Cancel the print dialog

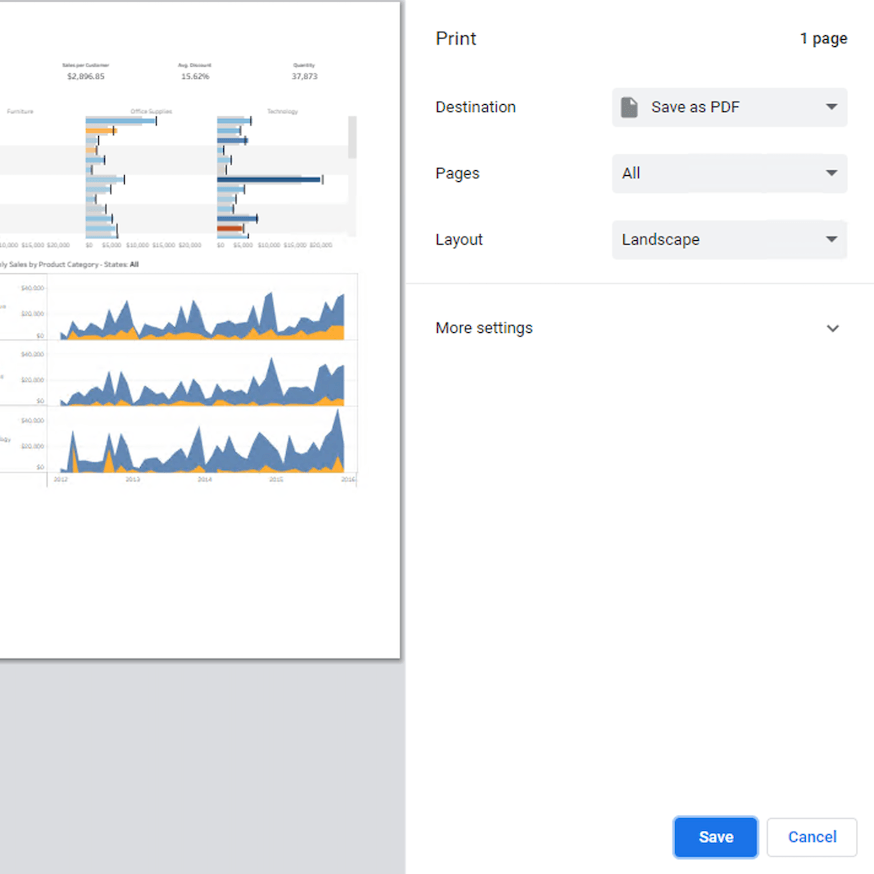pos(811,837)
